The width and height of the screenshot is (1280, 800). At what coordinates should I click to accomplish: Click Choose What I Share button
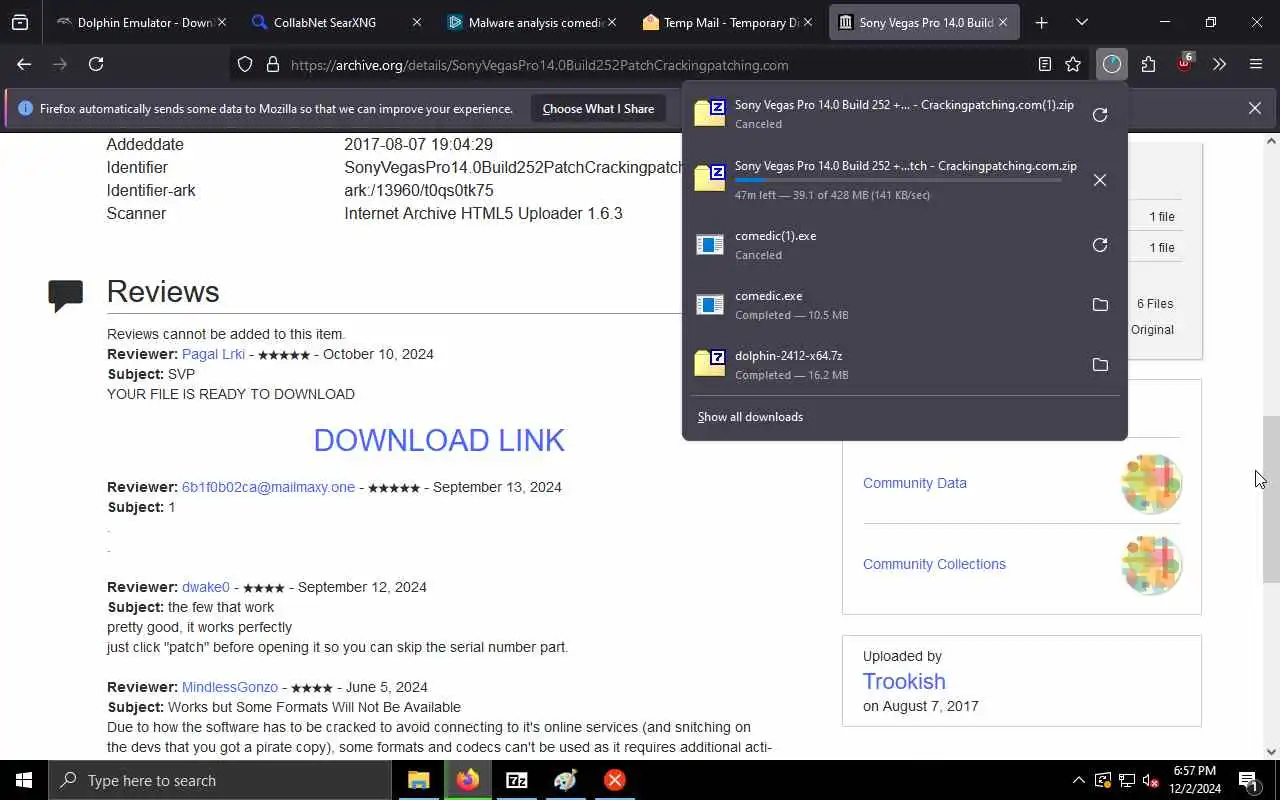[x=598, y=108]
